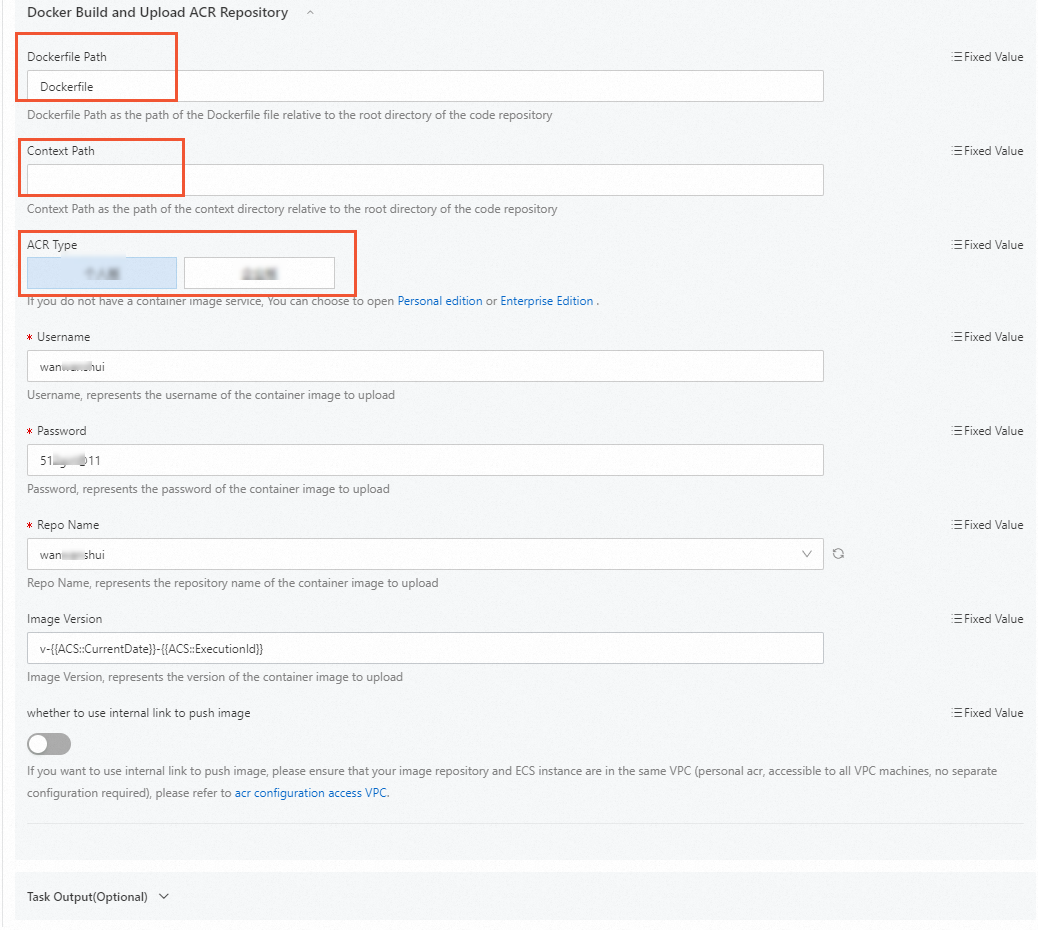Image resolution: width=1038 pixels, height=930 pixels.
Task: Refresh the Repo Name repository list
Action: click(838, 554)
